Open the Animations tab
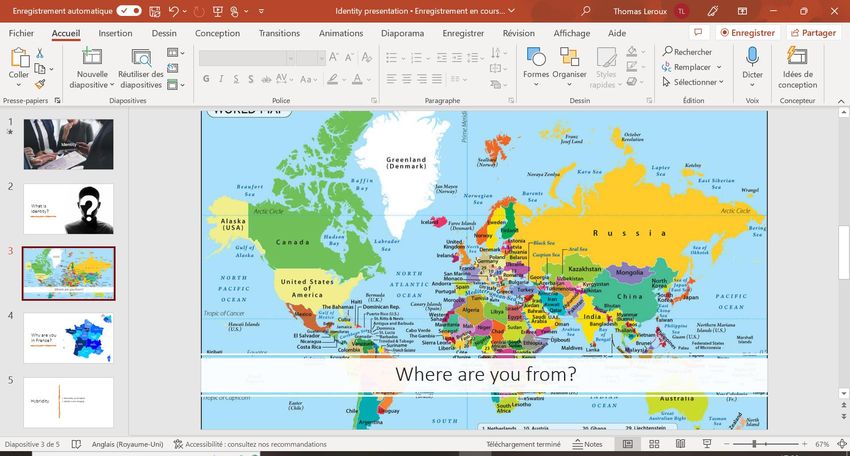Image resolution: width=850 pixels, height=456 pixels. point(341,33)
